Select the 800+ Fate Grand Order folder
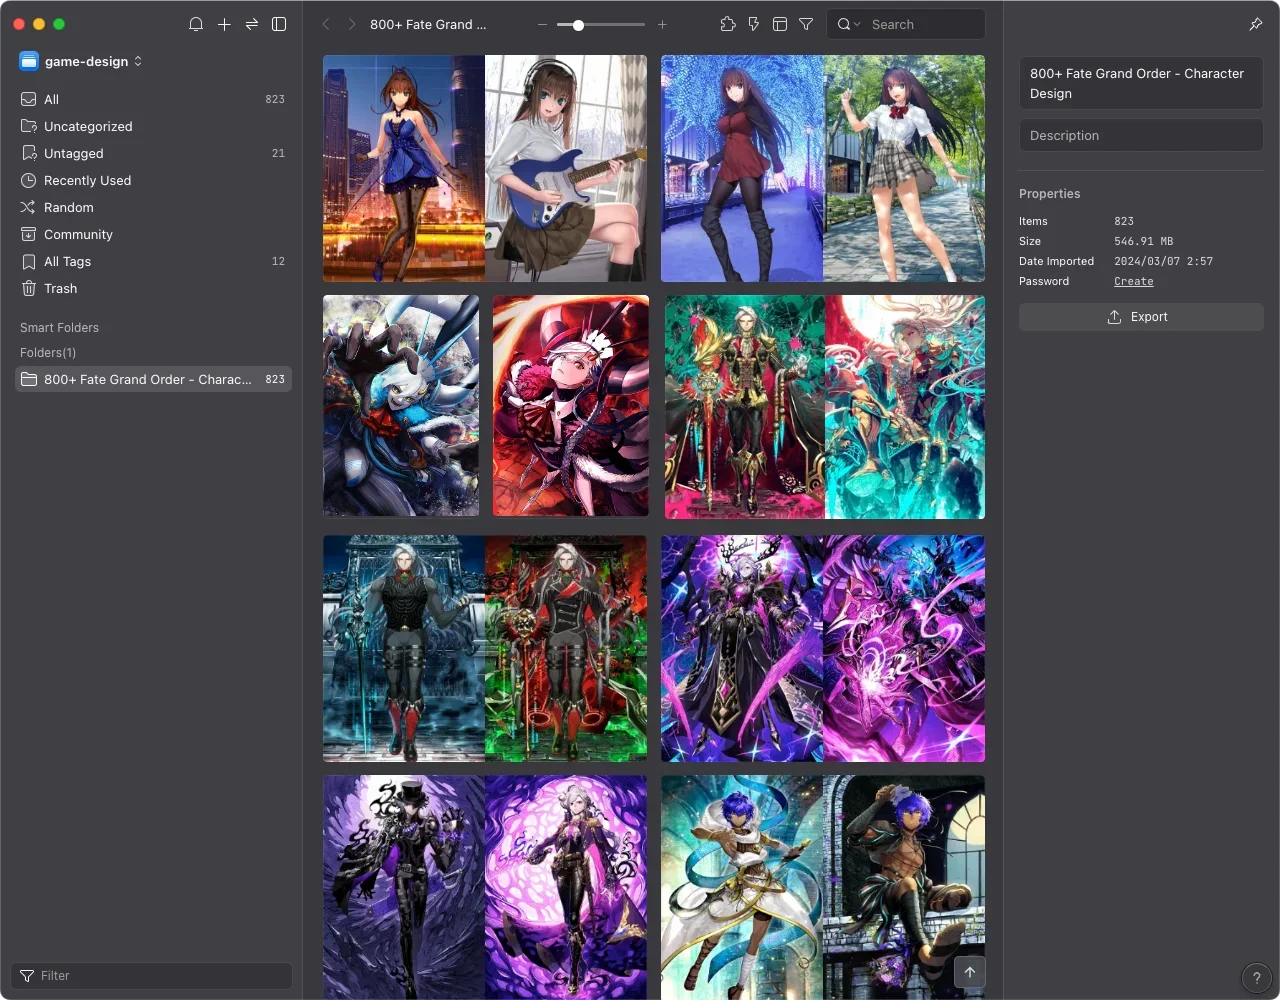Viewport: 1280px width, 1000px height. pos(153,379)
